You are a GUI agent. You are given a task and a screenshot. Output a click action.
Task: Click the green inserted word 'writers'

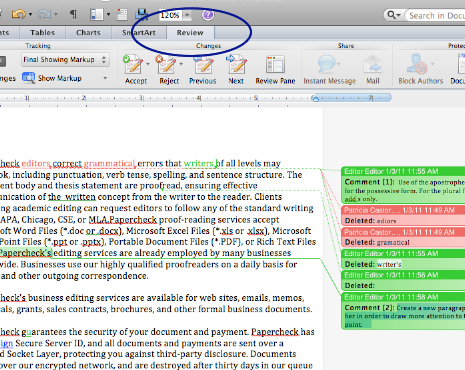coord(198,164)
